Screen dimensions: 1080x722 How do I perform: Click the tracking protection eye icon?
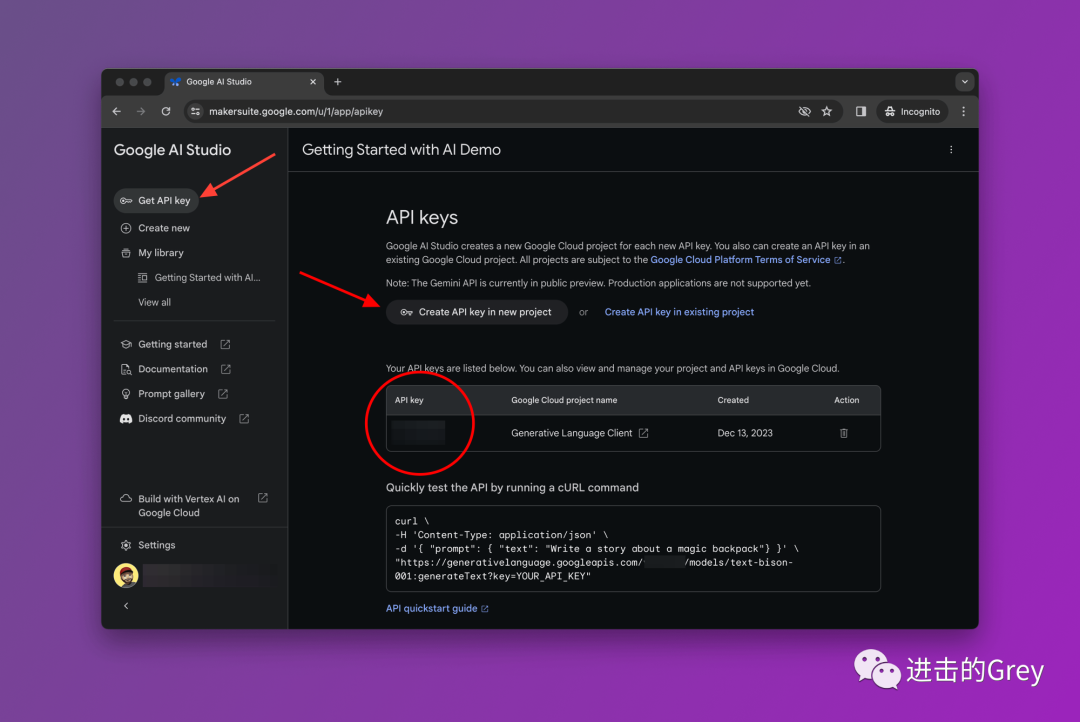[804, 111]
